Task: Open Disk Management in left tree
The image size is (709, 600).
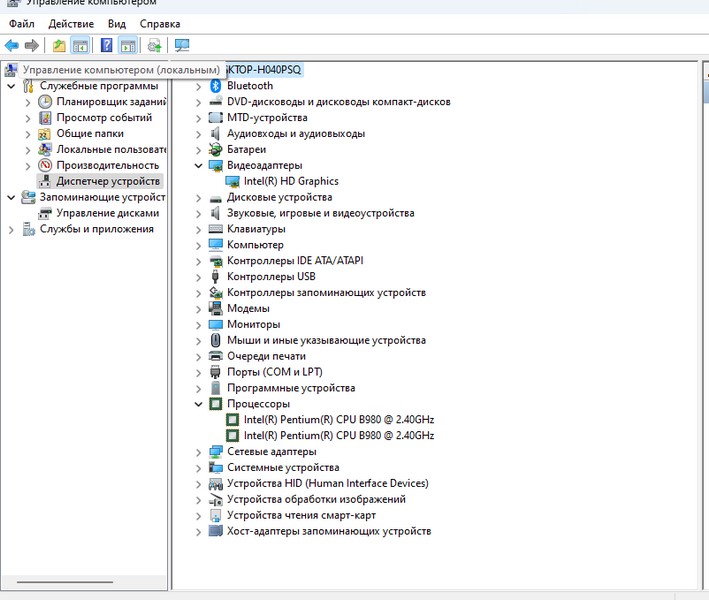Action: point(107,213)
